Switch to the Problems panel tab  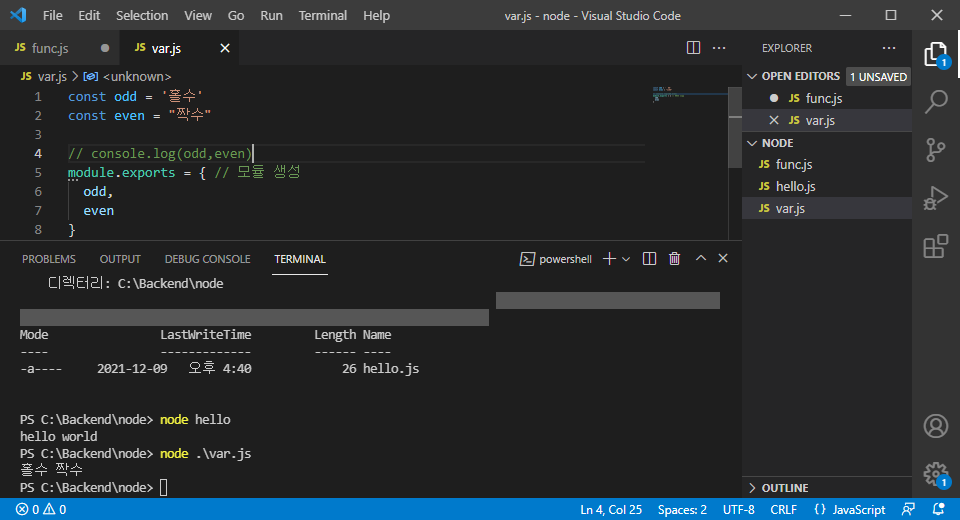[x=49, y=259]
